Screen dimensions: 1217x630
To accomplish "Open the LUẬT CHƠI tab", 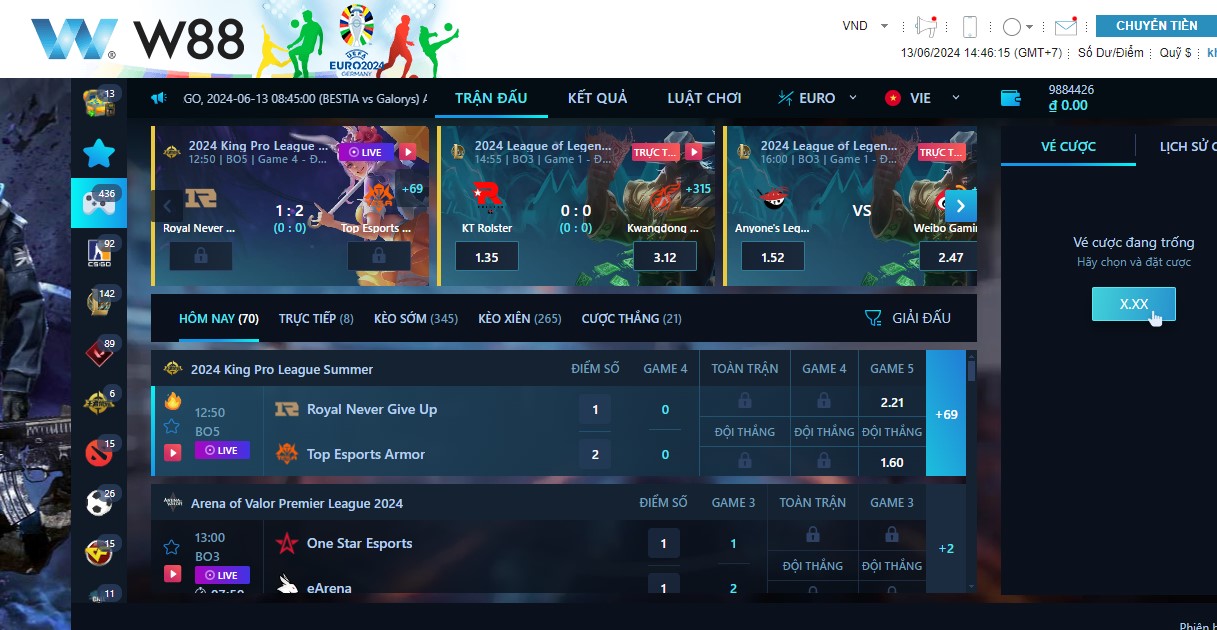I will [x=704, y=97].
